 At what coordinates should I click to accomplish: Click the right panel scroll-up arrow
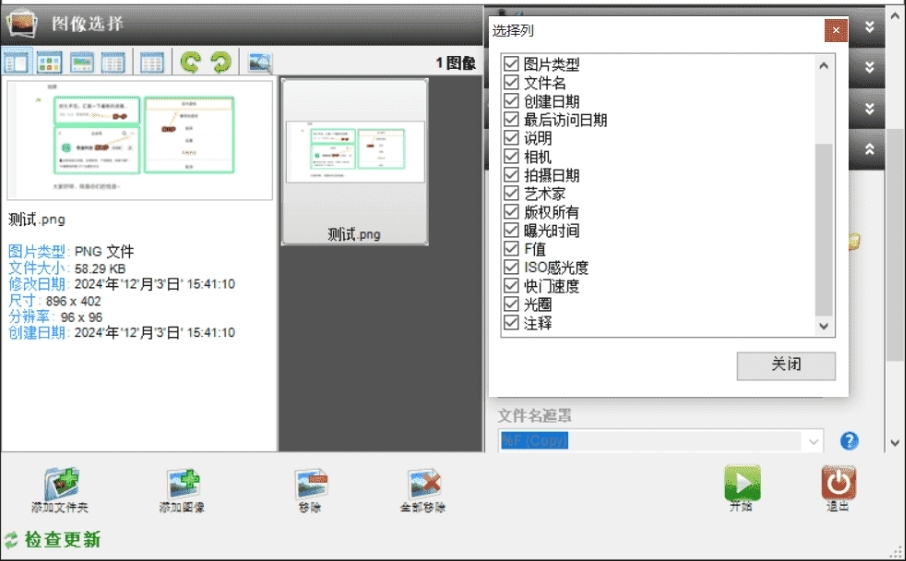895,16
